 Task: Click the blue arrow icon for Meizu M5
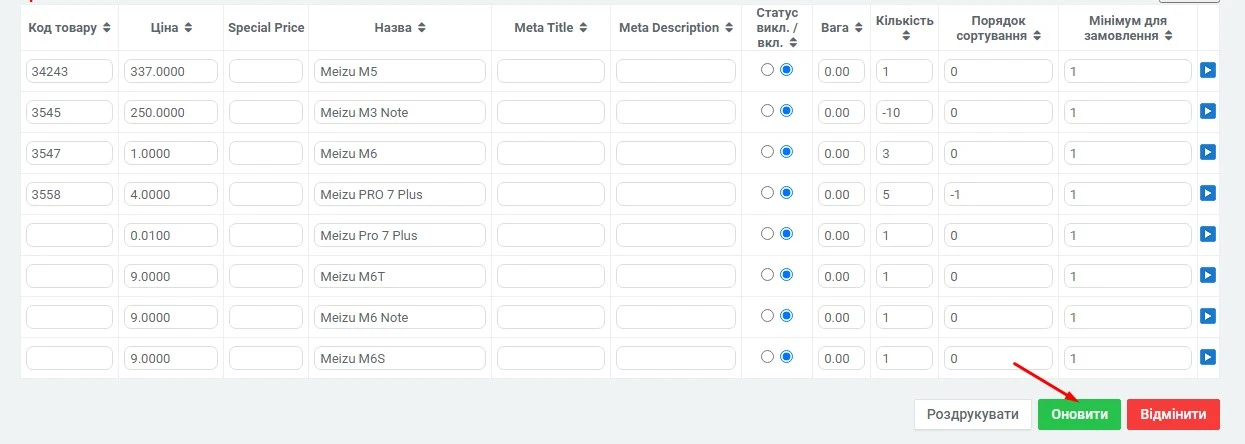(1208, 71)
